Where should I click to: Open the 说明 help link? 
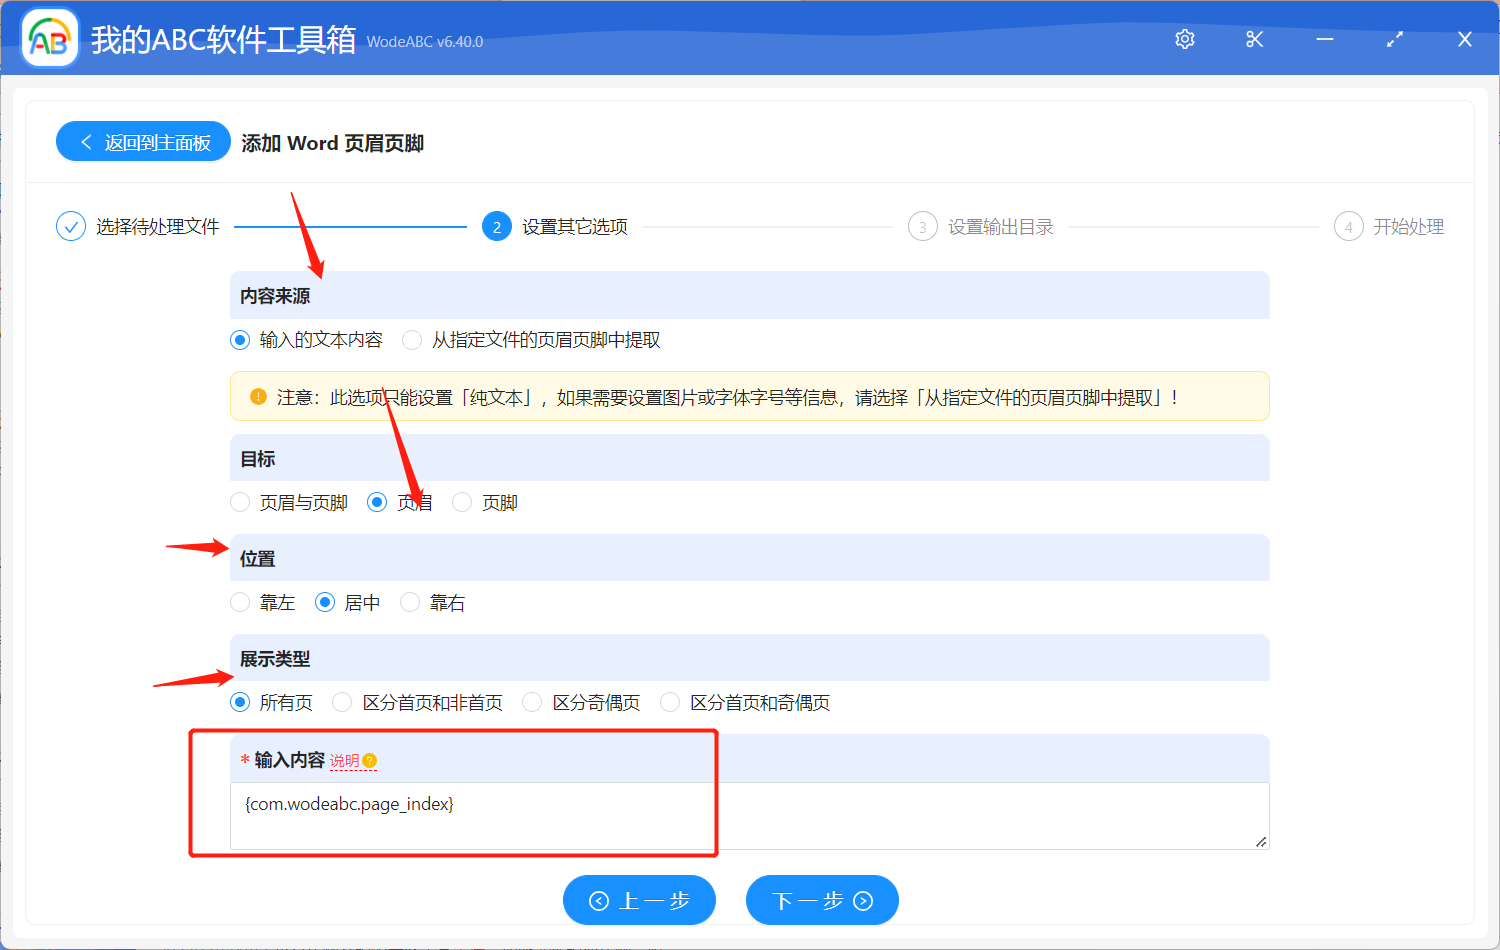(x=345, y=760)
